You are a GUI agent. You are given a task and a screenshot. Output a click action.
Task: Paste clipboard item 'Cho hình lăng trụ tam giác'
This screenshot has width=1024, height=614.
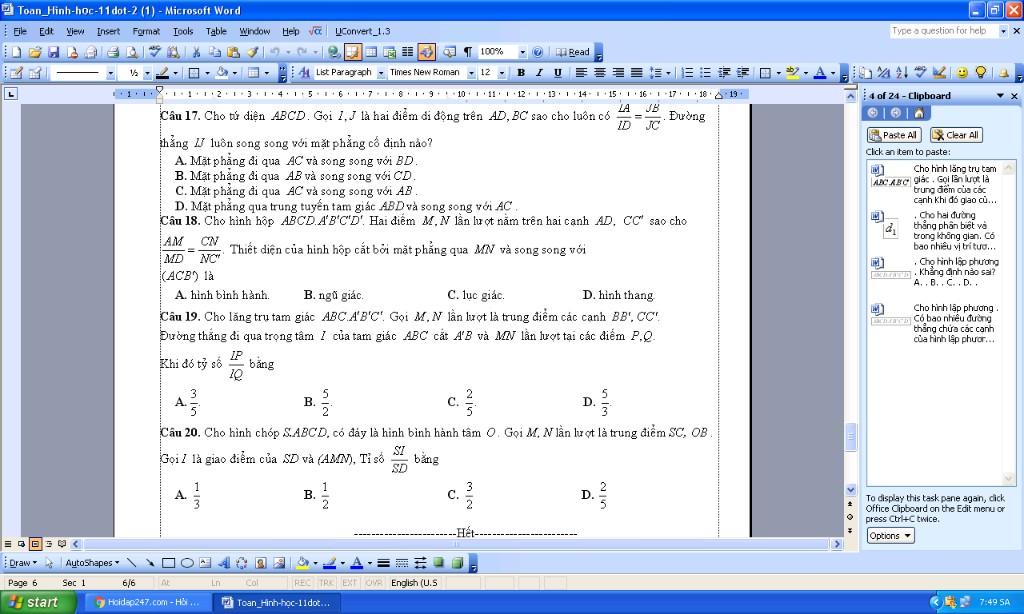coord(934,184)
